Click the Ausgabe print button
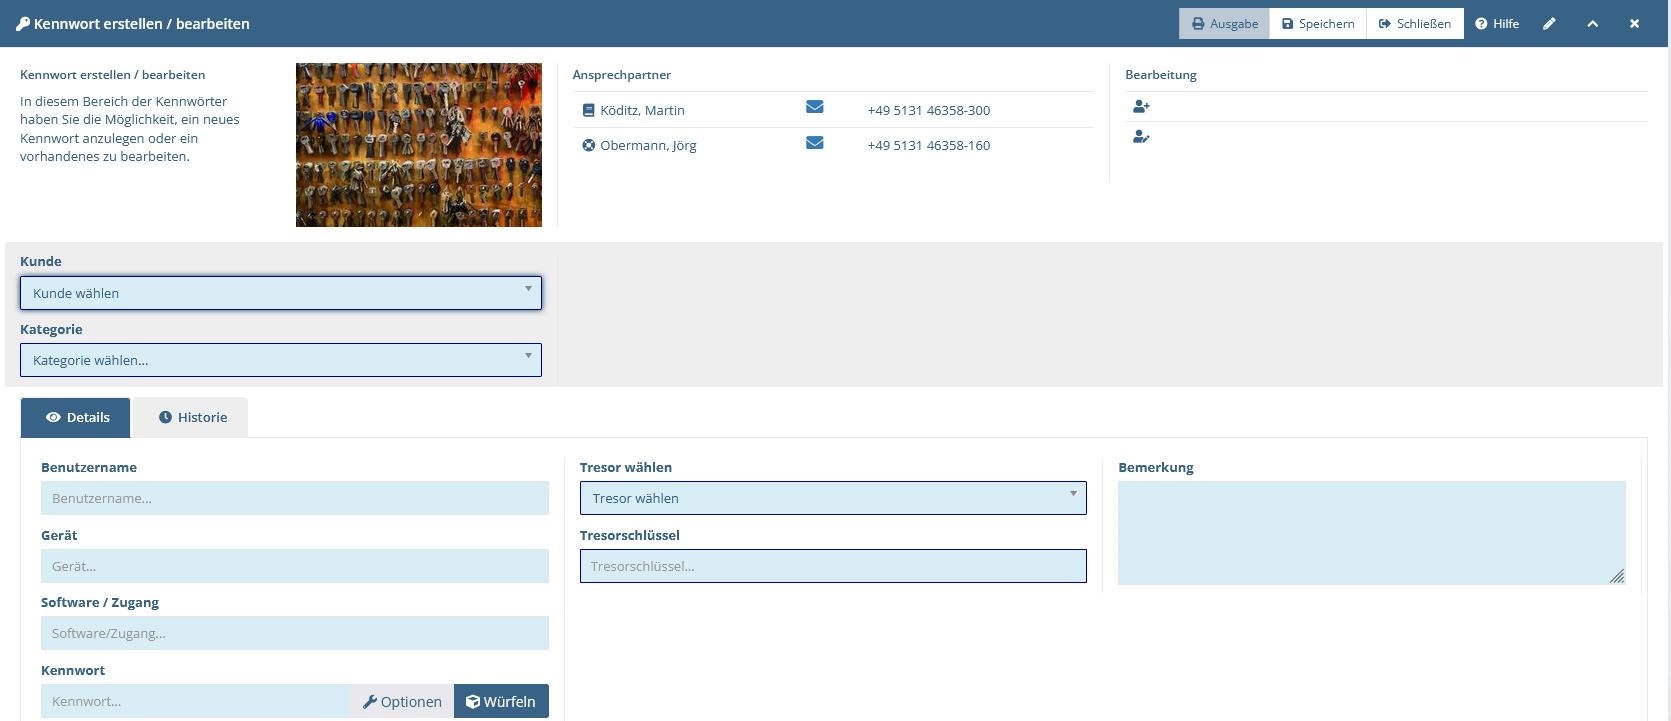This screenshot has width=1671, height=721. pyautogui.click(x=1224, y=24)
